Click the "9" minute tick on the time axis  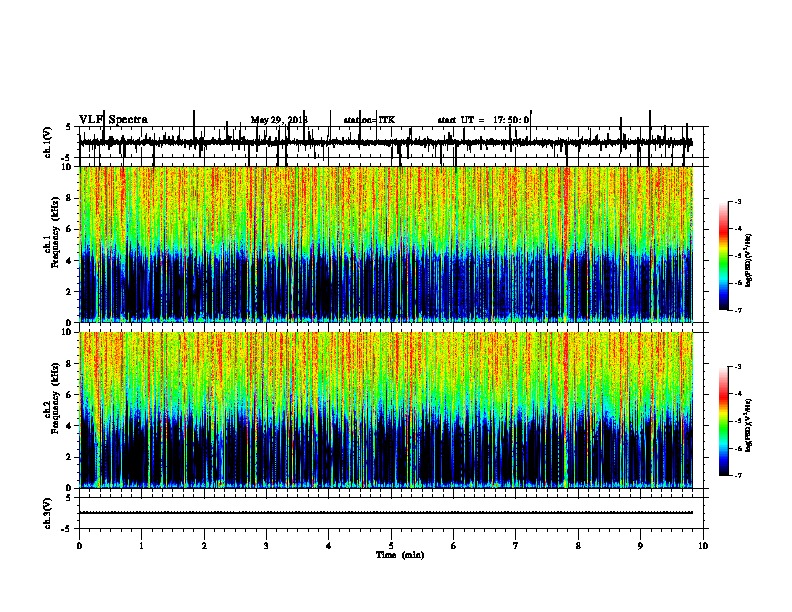pyautogui.click(x=640, y=546)
